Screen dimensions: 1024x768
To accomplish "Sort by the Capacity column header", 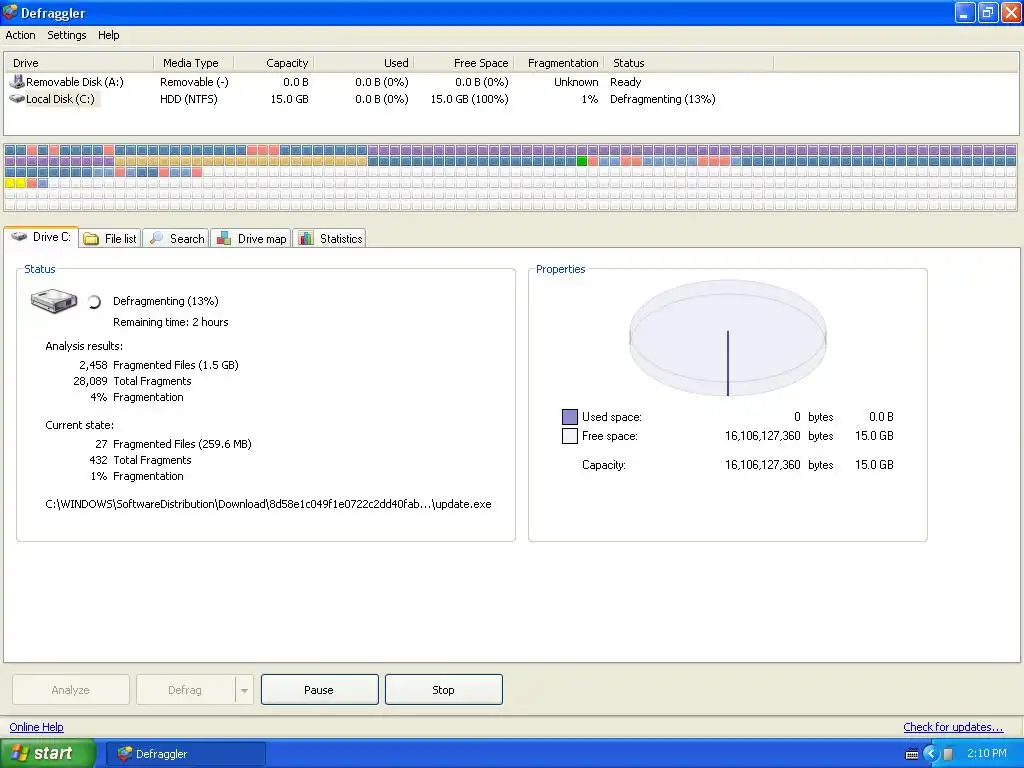I will [274, 63].
